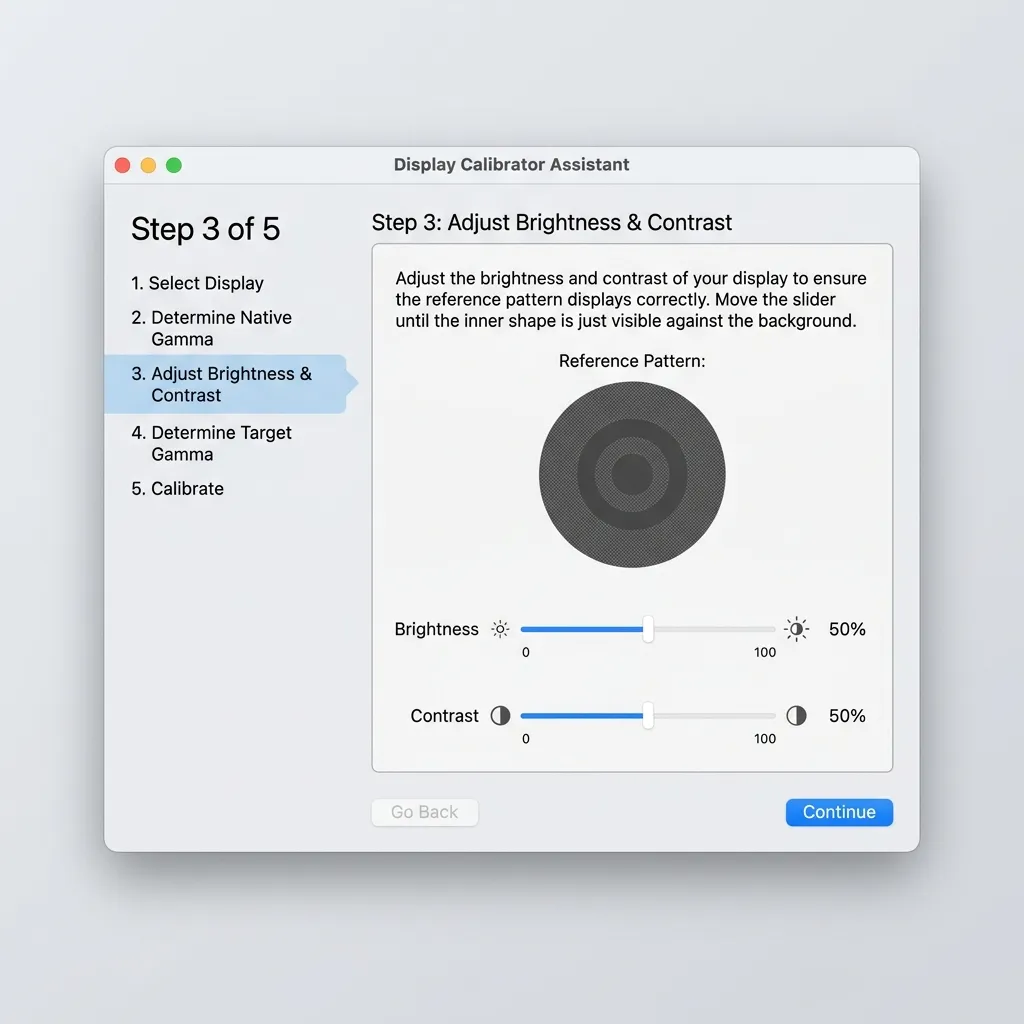Click the low contrast half-circle icon

click(500, 716)
